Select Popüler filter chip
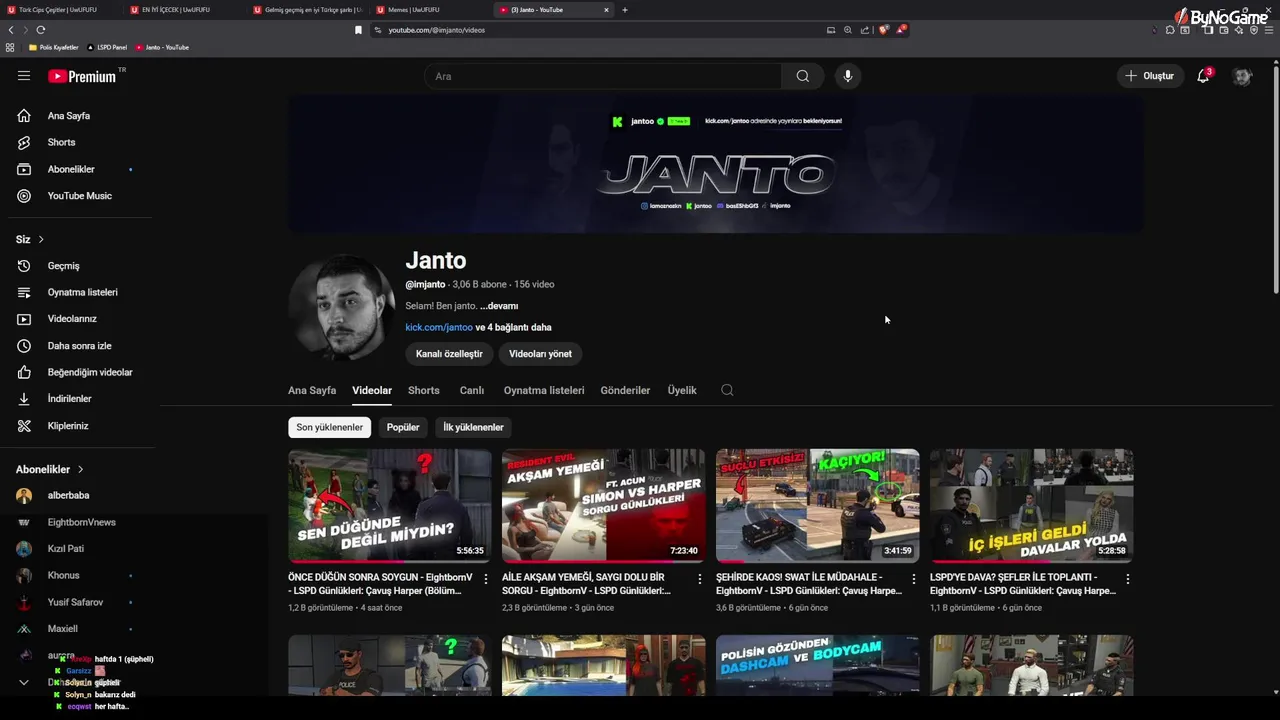Screen dimensions: 1280x720 [x=403, y=427]
